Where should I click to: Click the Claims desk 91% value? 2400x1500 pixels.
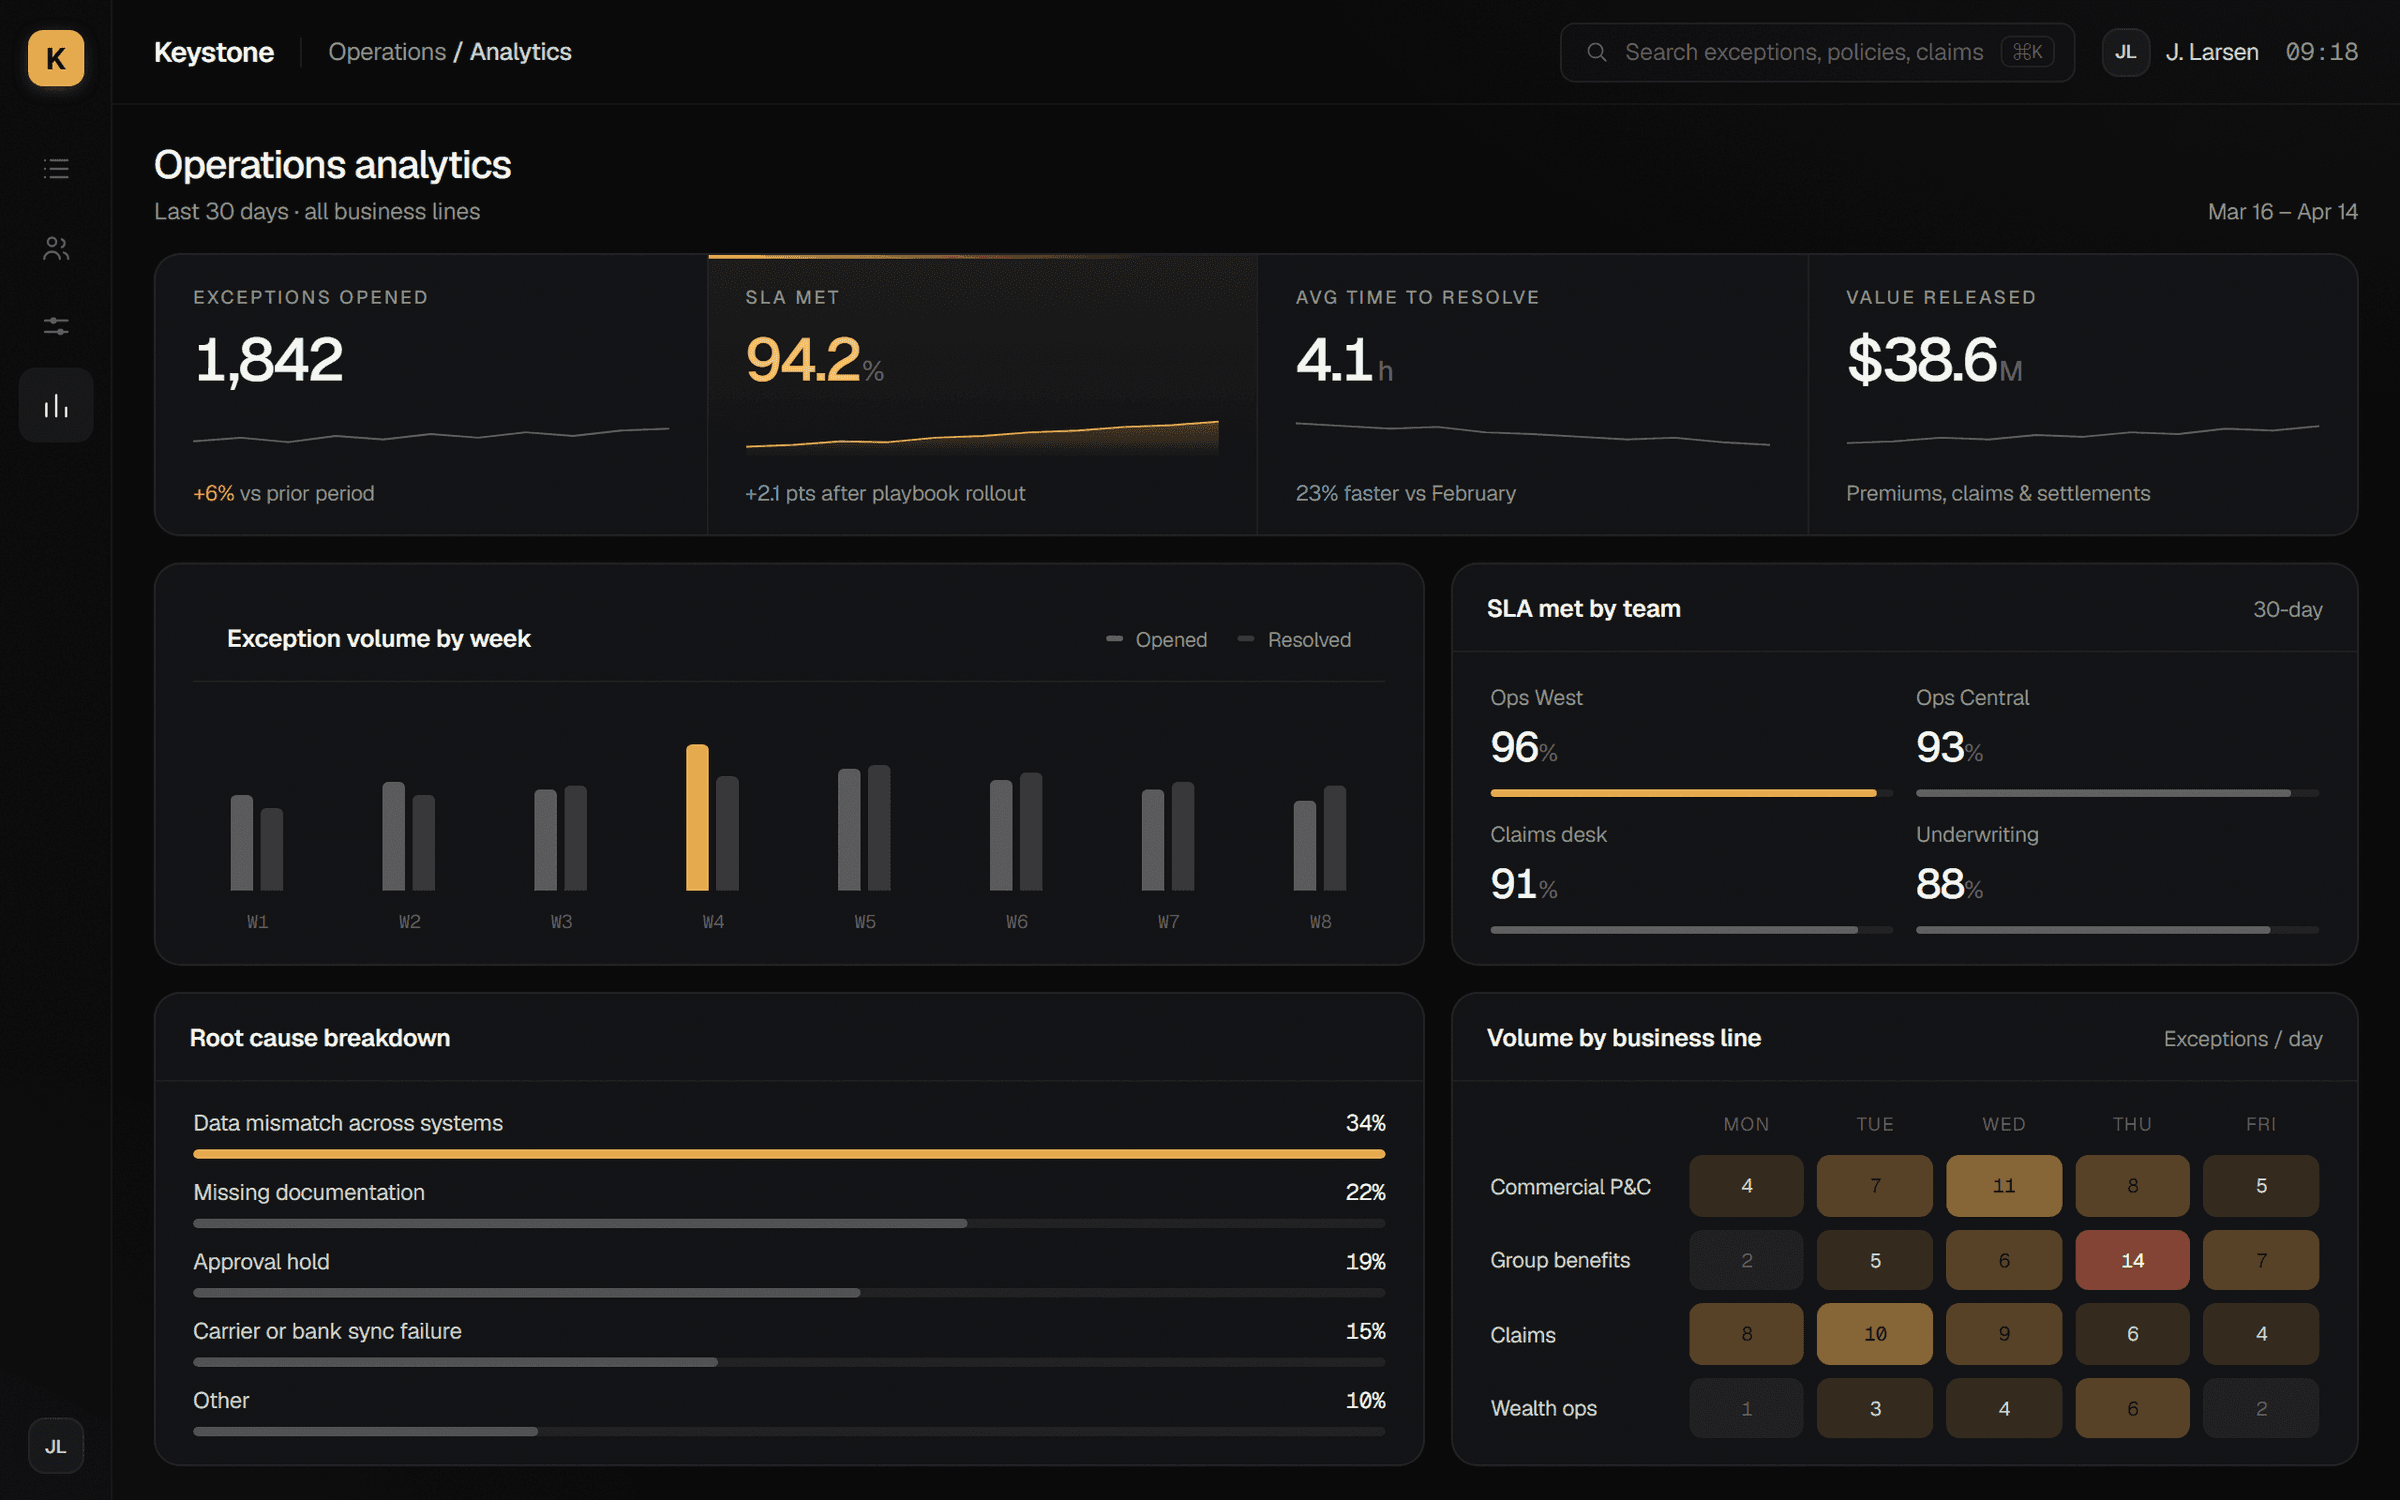pyautogui.click(x=1523, y=884)
